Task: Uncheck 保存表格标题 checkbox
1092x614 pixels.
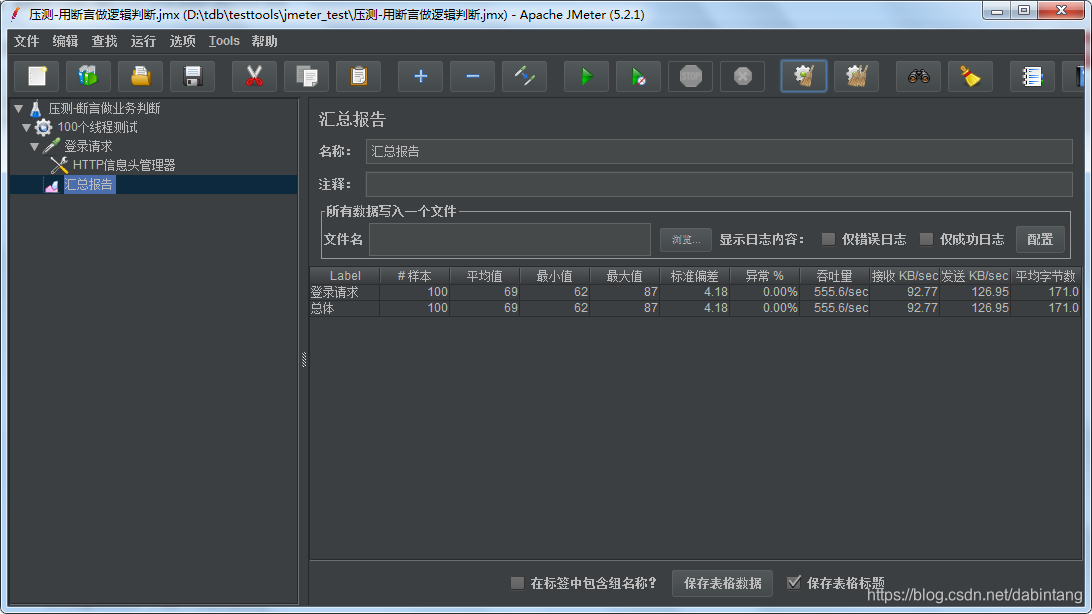Action: pos(794,583)
